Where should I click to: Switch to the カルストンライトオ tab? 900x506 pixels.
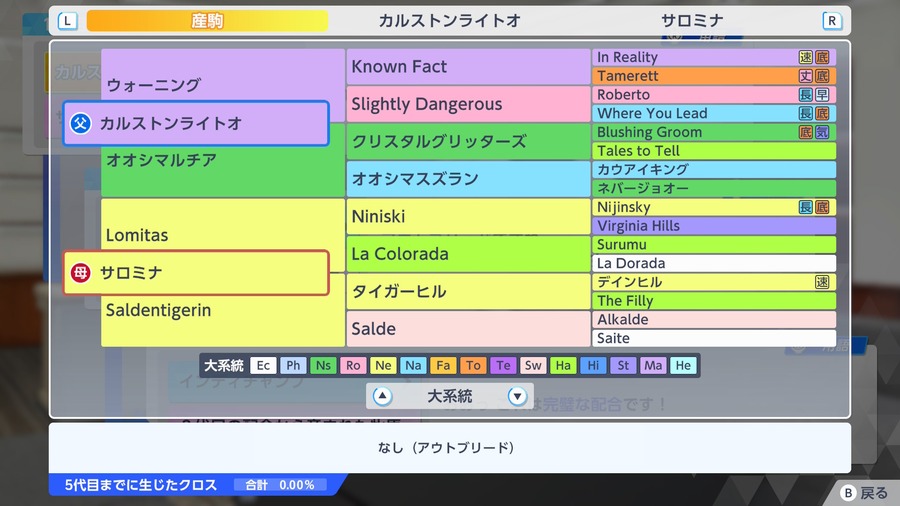coord(449,21)
